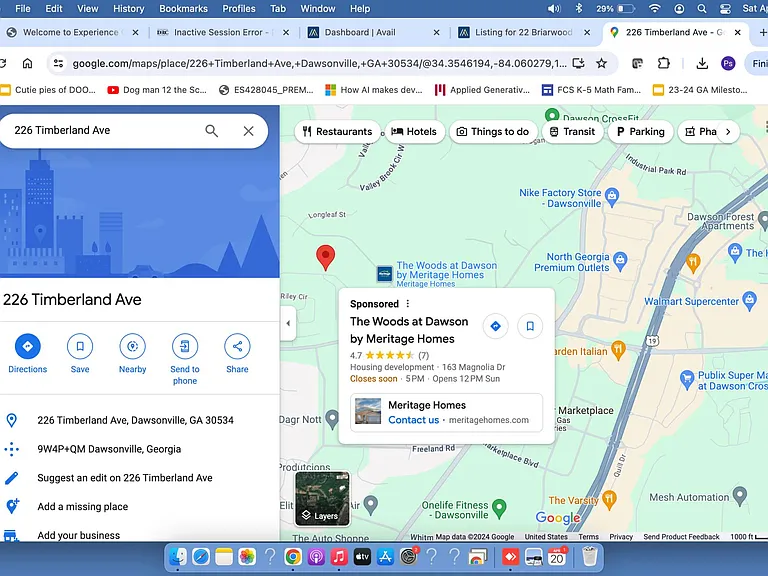
Task: Click the address bar URL
Action: point(319,63)
